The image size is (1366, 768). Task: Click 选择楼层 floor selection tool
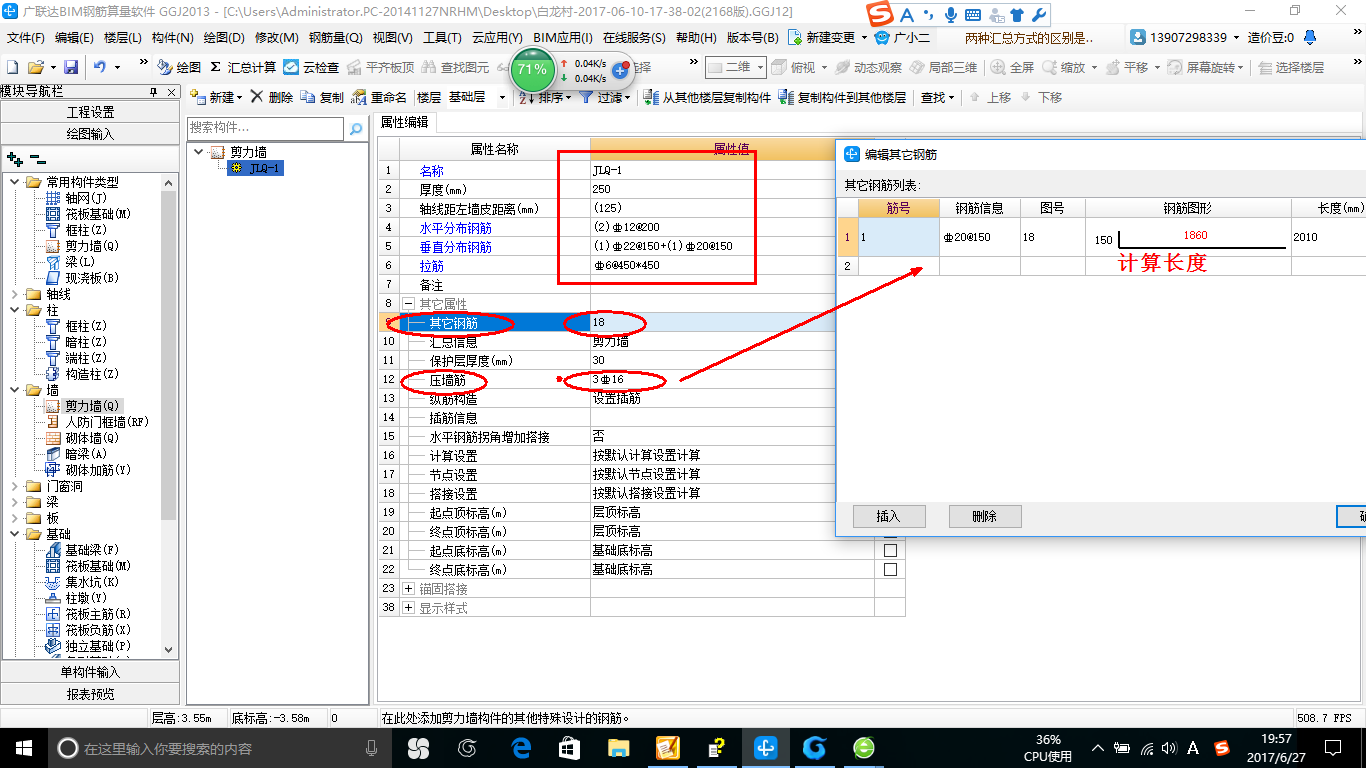point(1292,67)
